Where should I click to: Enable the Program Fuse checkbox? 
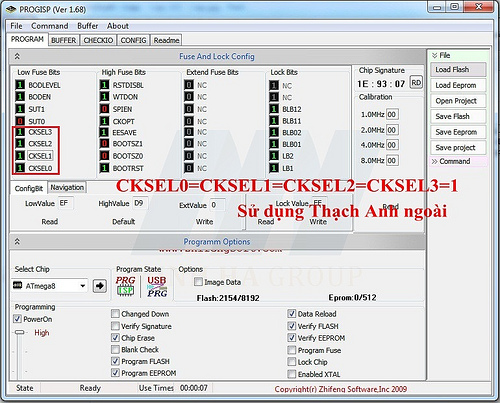click(292, 350)
